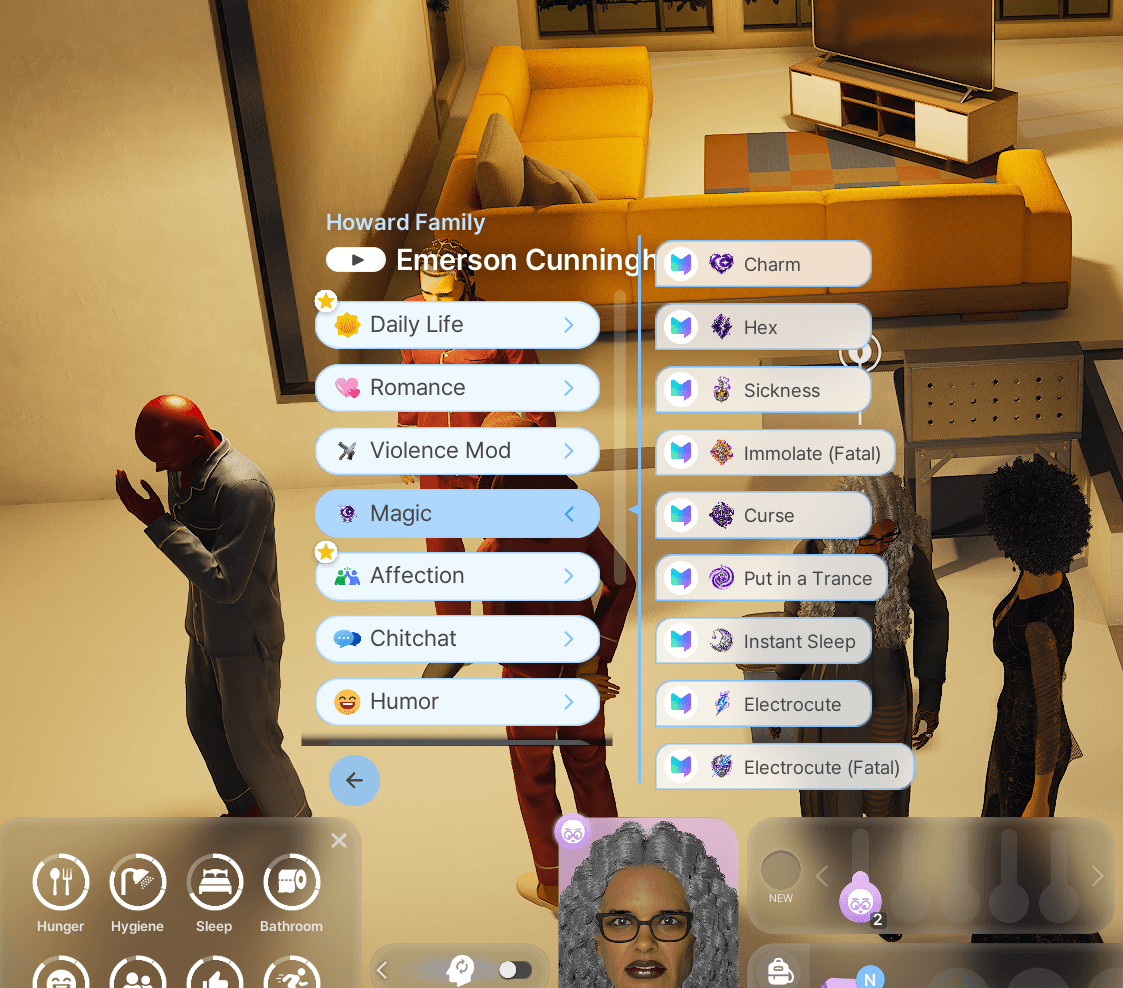Click the purple owl mood icon

point(860,901)
